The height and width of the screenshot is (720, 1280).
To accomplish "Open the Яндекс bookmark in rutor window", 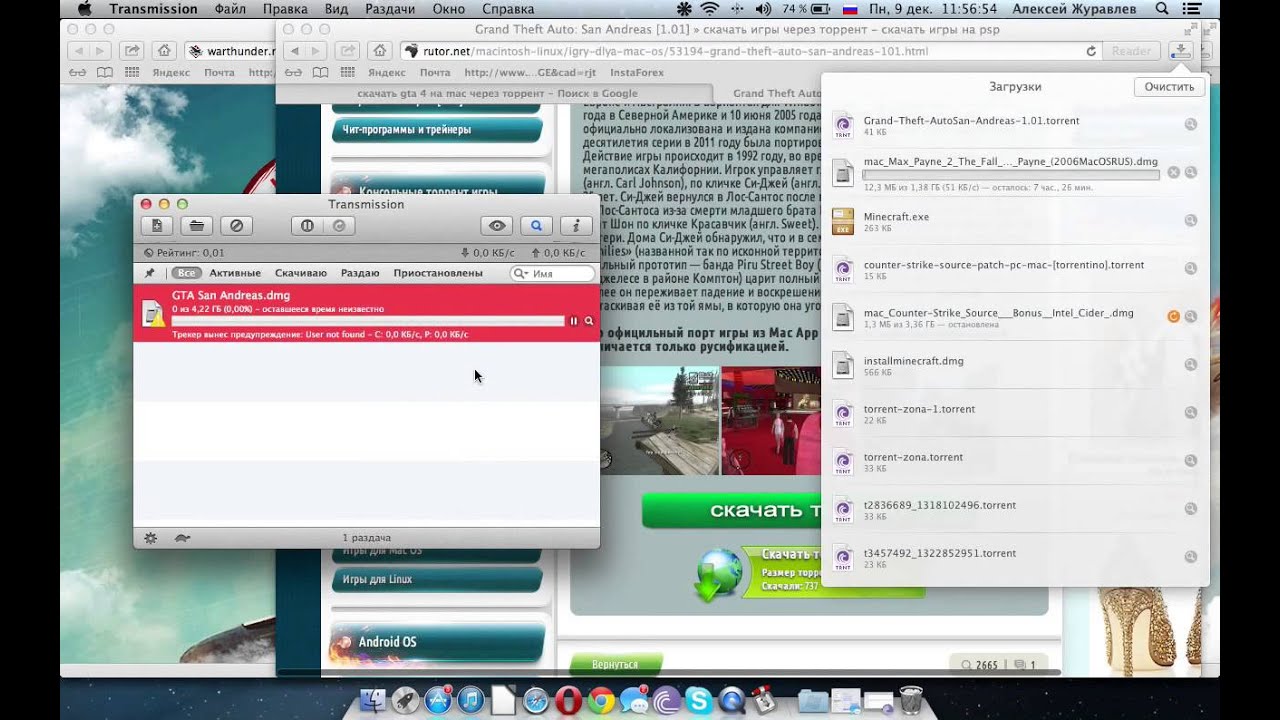I will 386,72.
